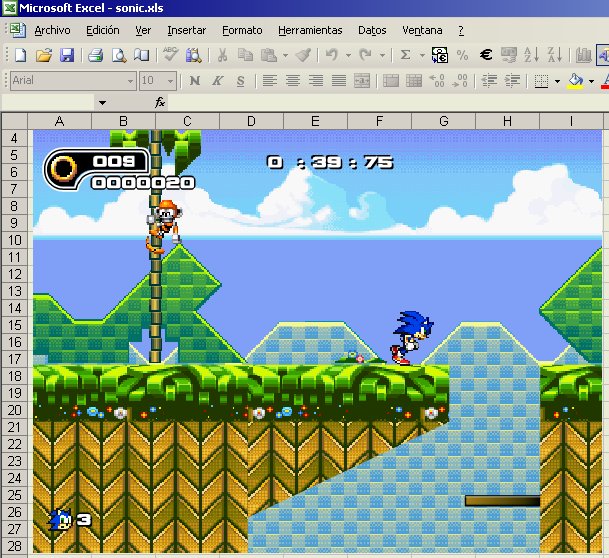
Task: Click the Merge and Center icon
Action: 362,81
